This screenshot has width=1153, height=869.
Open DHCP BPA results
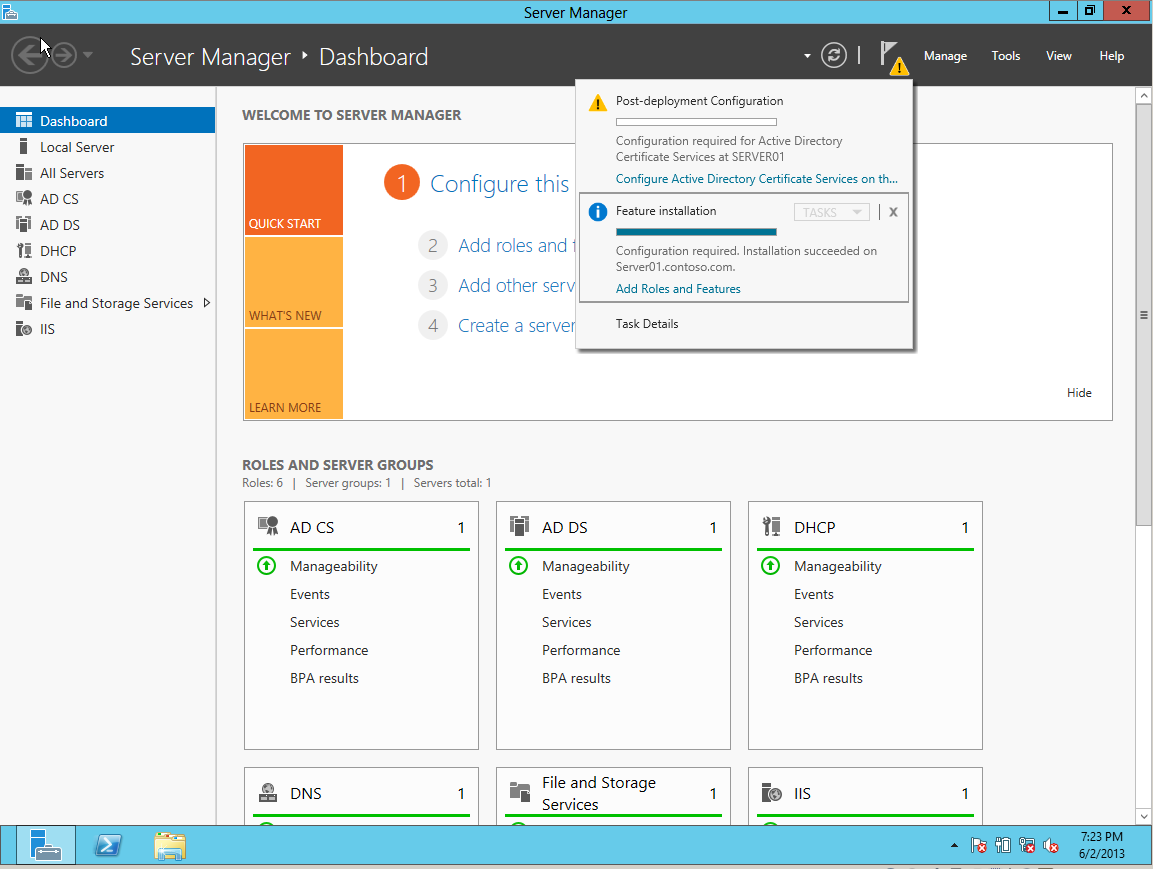coord(828,678)
